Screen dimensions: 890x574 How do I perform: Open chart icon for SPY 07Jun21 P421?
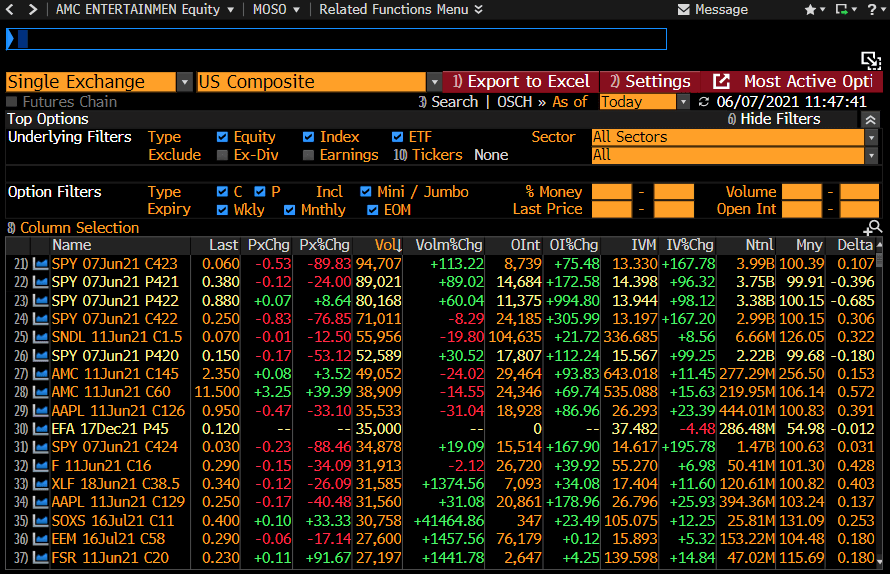point(40,282)
